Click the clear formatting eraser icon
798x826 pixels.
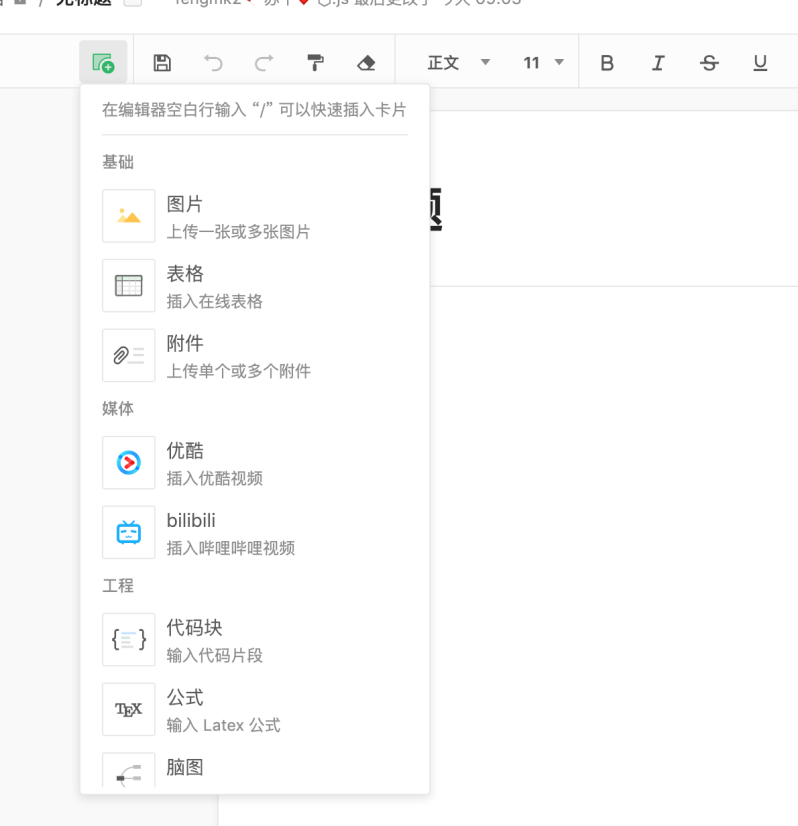[366, 63]
